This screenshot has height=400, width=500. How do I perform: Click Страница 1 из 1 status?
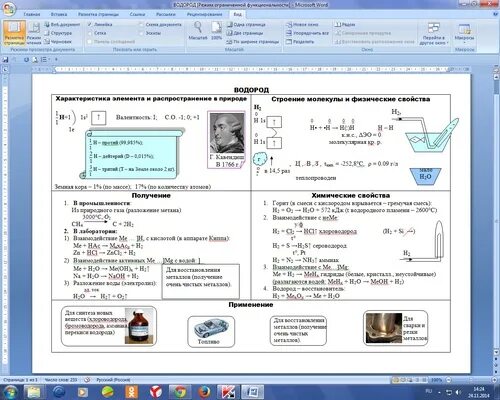tap(20, 380)
